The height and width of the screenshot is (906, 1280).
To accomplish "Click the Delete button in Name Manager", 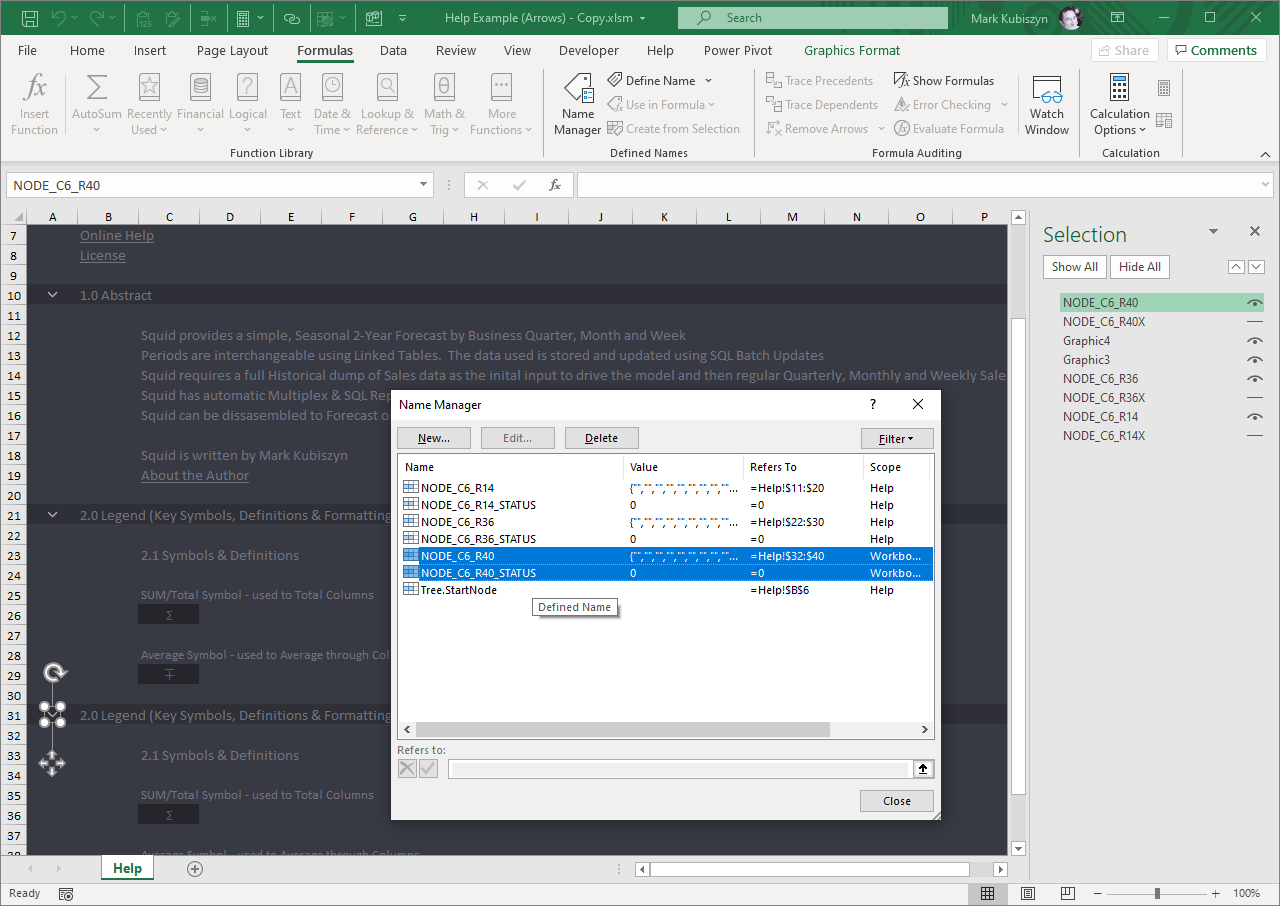I will [x=601, y=439].
